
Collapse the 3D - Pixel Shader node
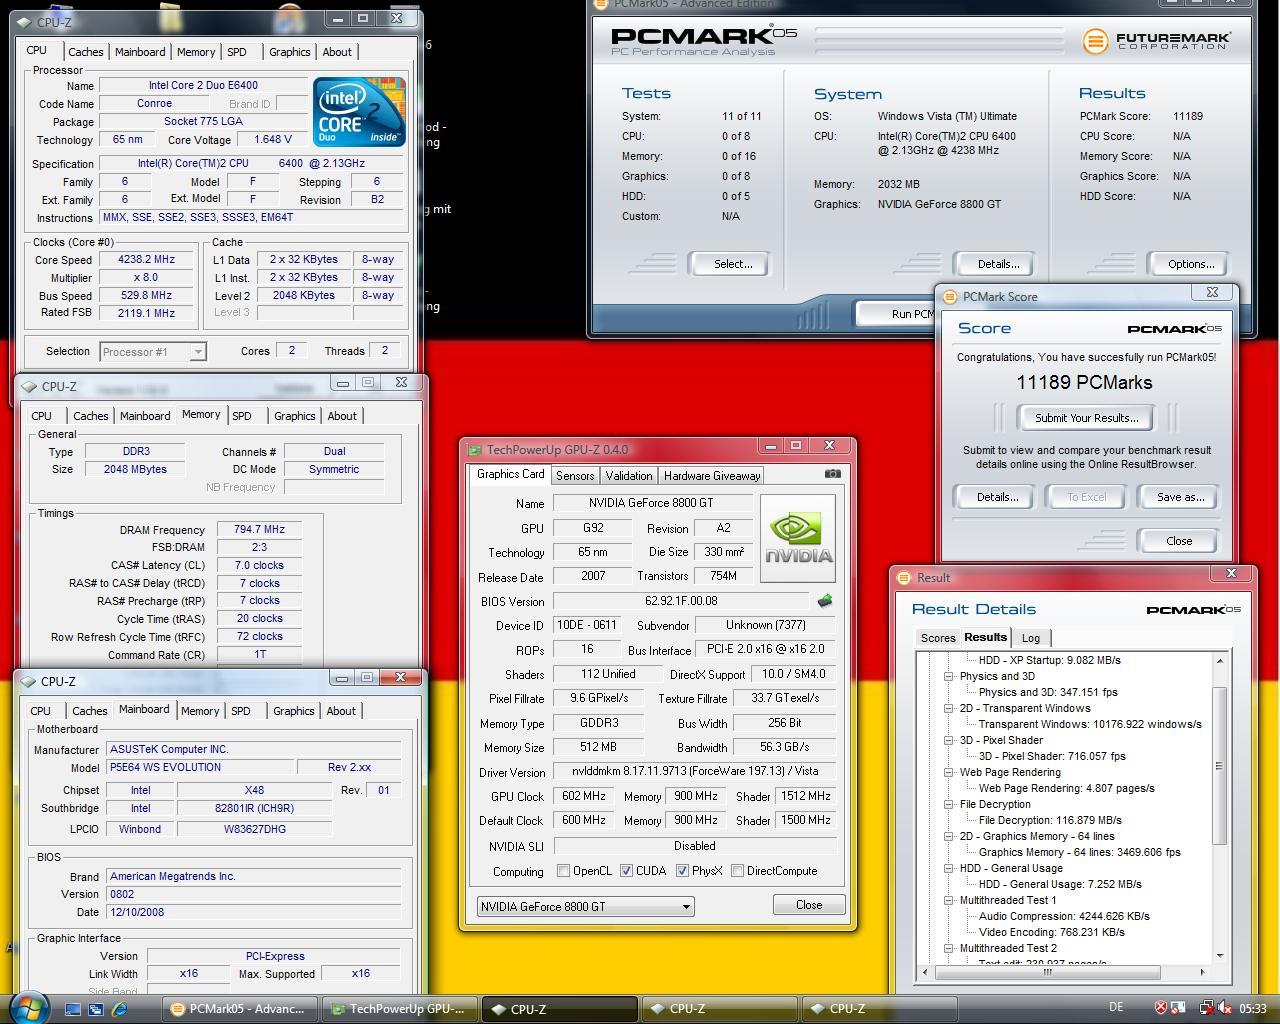coord(948,740)
